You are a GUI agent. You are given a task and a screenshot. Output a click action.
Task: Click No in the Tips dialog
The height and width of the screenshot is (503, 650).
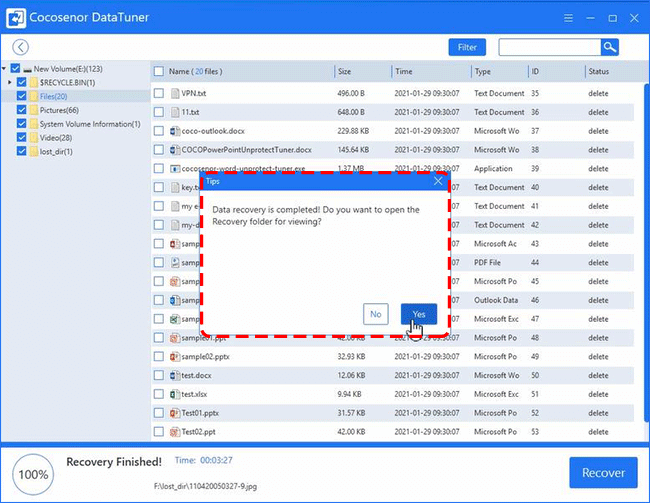(x=376, y=314)
